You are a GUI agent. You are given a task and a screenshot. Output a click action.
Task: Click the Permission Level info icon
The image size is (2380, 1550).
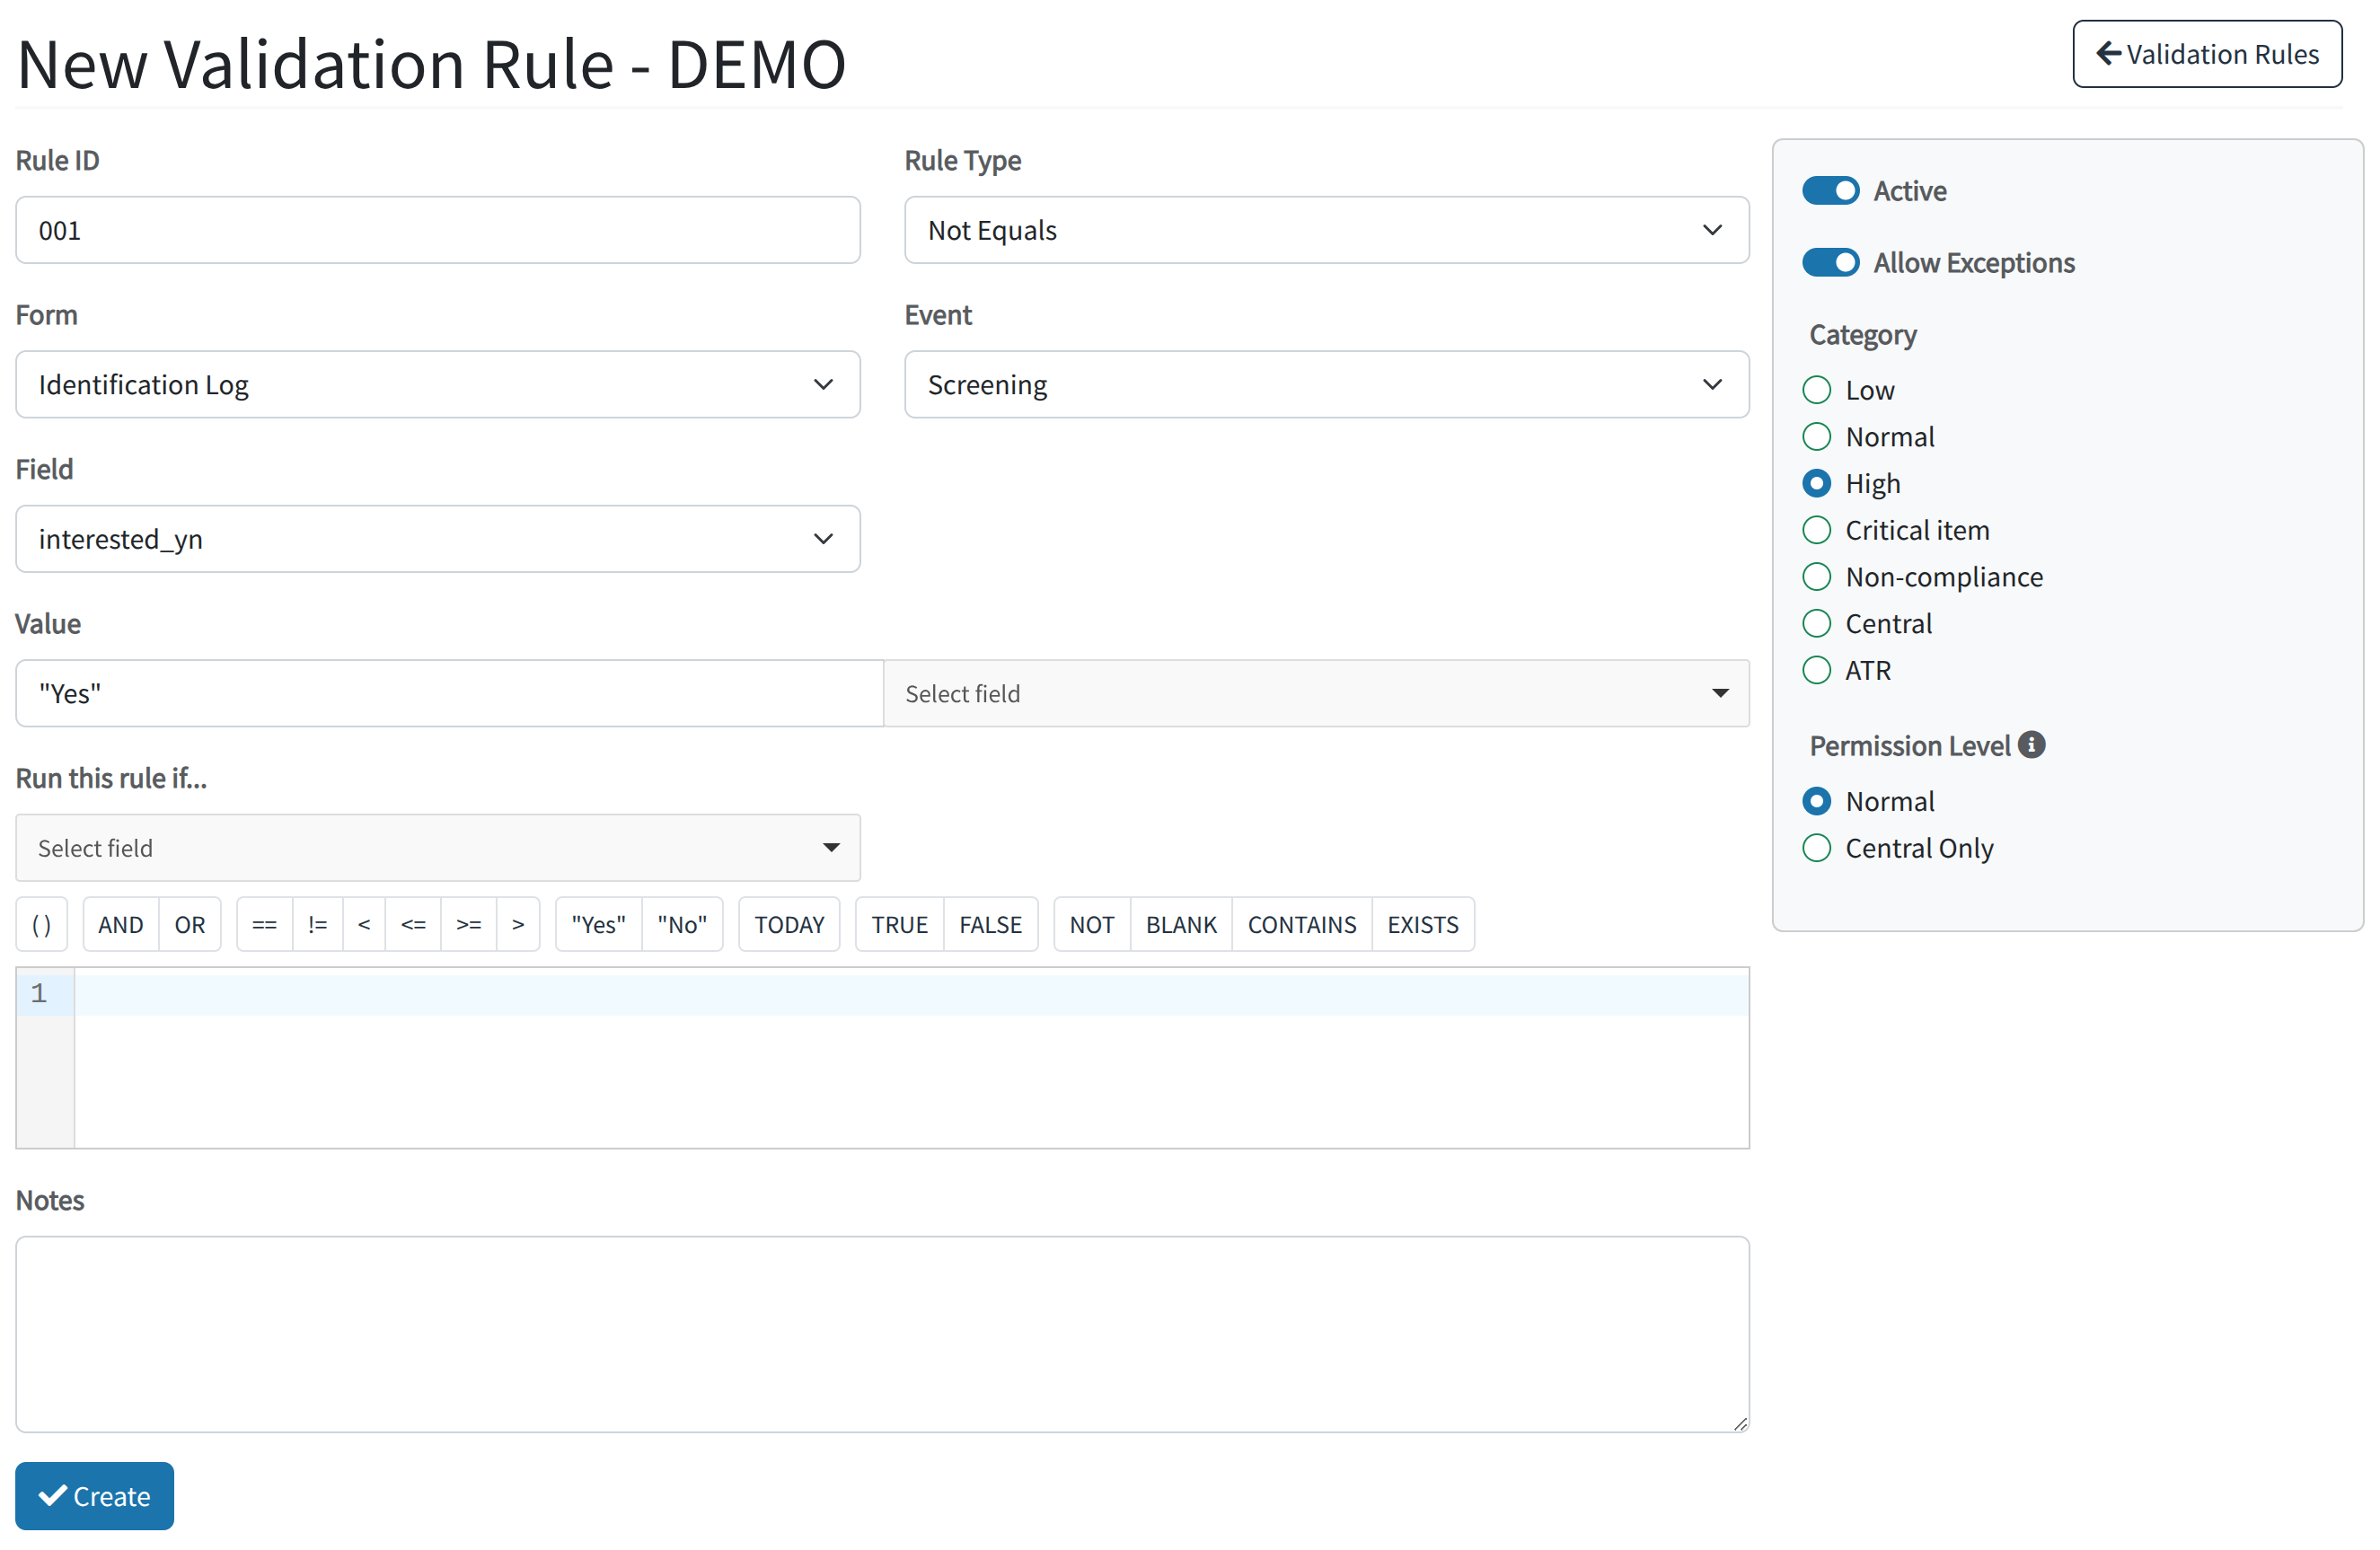coord(2031,745)
